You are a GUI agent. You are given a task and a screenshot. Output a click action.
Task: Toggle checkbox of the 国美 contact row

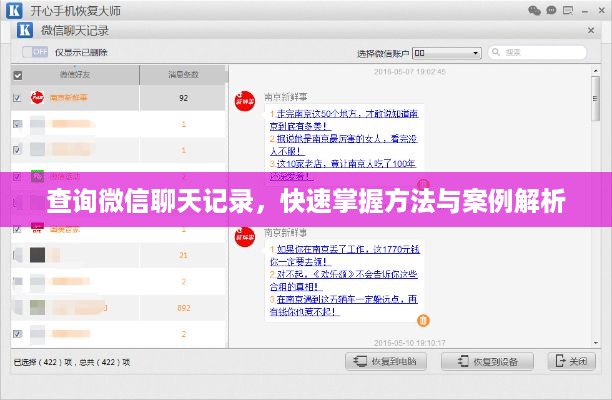(x=17, y=229)
